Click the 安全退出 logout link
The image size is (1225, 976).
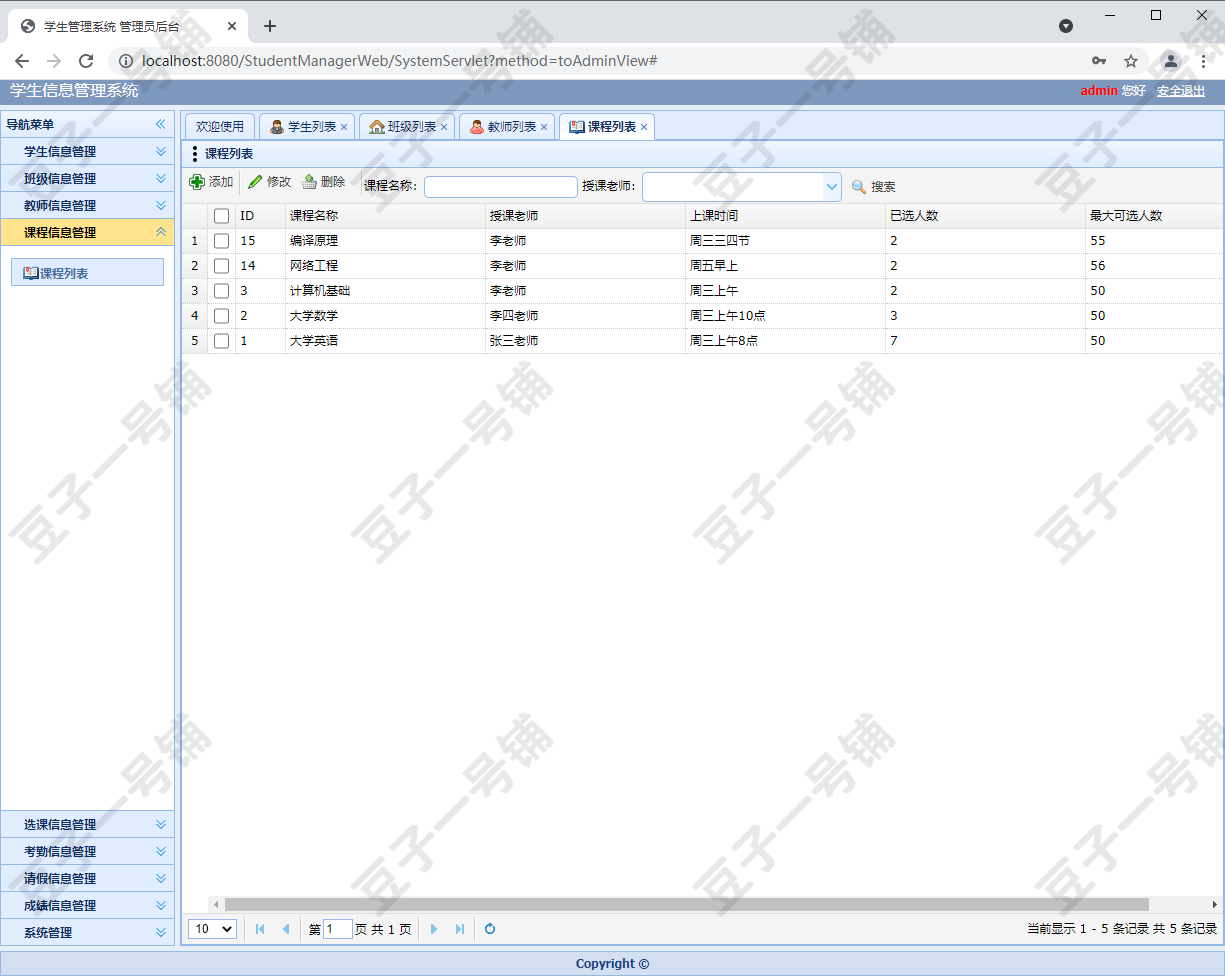[1180, 90]
